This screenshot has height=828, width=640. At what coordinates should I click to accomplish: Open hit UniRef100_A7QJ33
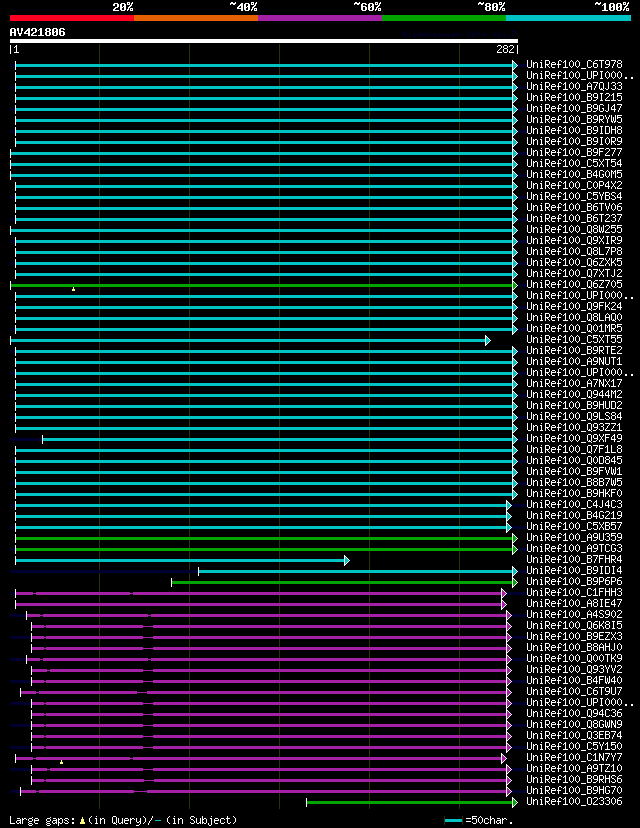pyautogui.click(x=574, y=87)
